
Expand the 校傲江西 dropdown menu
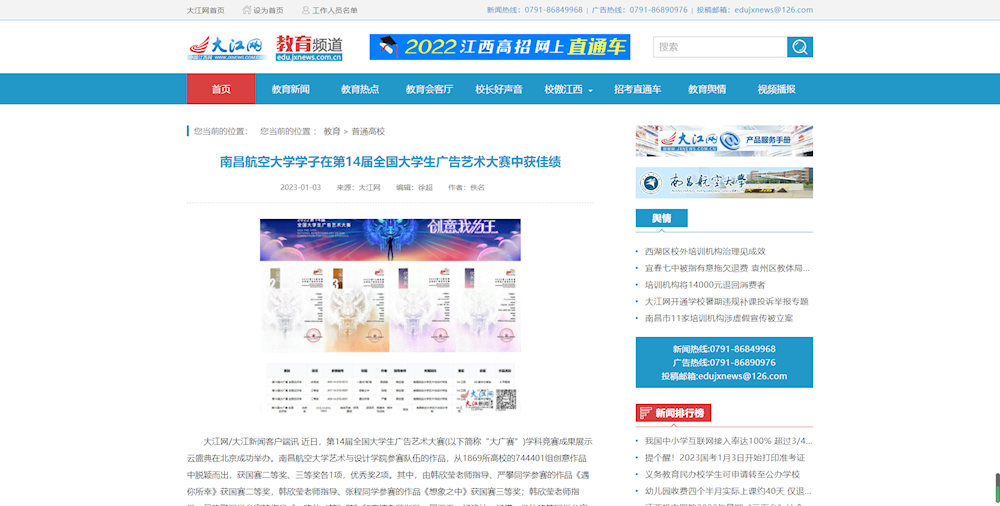pos(568,89)
